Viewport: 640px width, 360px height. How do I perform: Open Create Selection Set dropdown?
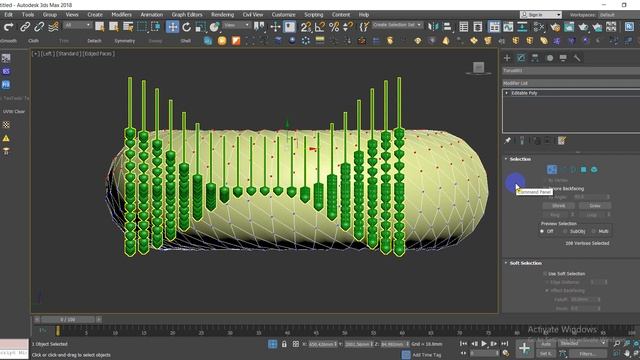(x=397, y=25)
